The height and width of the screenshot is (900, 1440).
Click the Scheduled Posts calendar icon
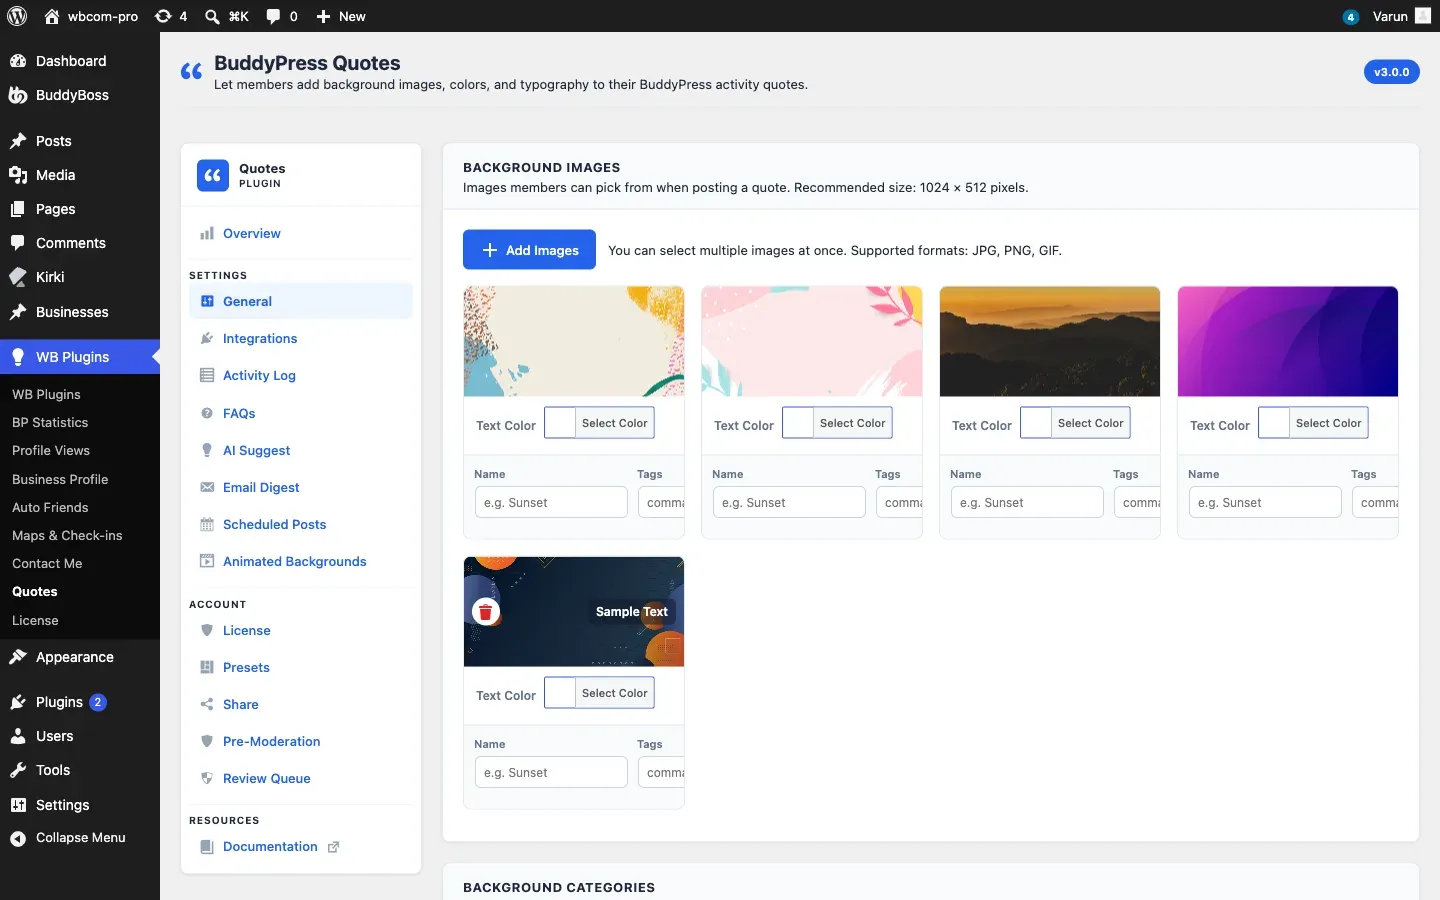[x=207, y=524]
